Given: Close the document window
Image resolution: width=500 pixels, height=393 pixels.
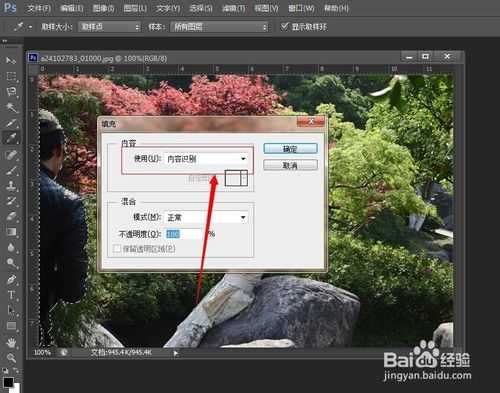Looking at the screenshot, I should [x=447, y=57].
